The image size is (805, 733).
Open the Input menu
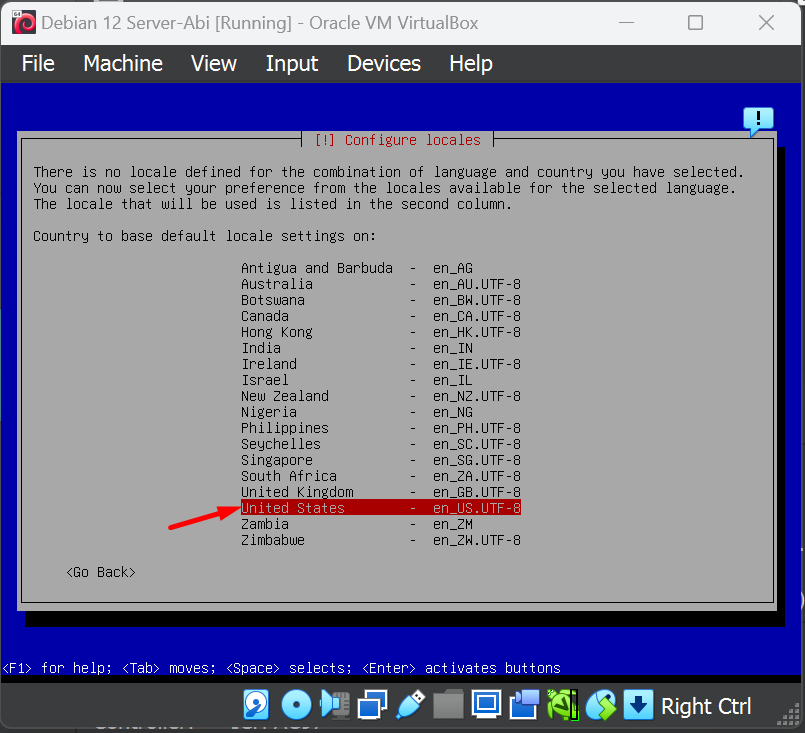[x=292, y=64]
